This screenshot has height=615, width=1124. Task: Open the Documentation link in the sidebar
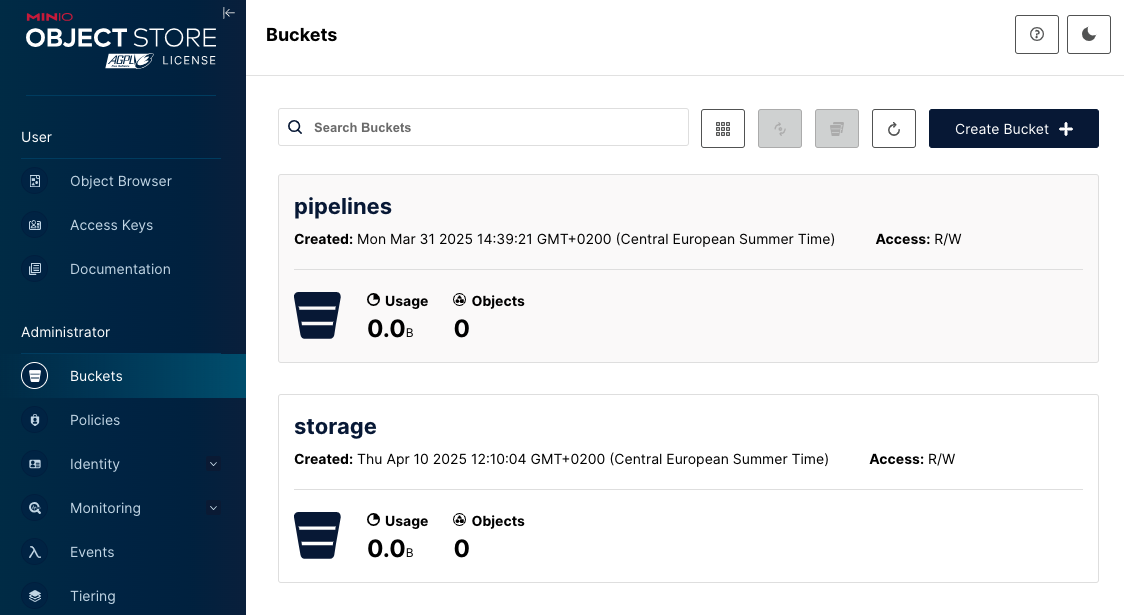coord(120,269)
